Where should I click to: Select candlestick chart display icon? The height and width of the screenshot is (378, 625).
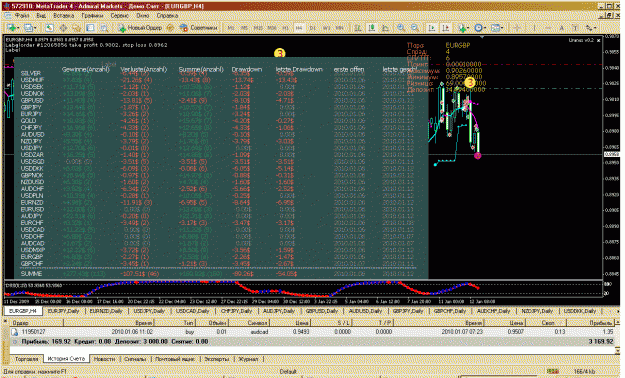pos(371,28)
